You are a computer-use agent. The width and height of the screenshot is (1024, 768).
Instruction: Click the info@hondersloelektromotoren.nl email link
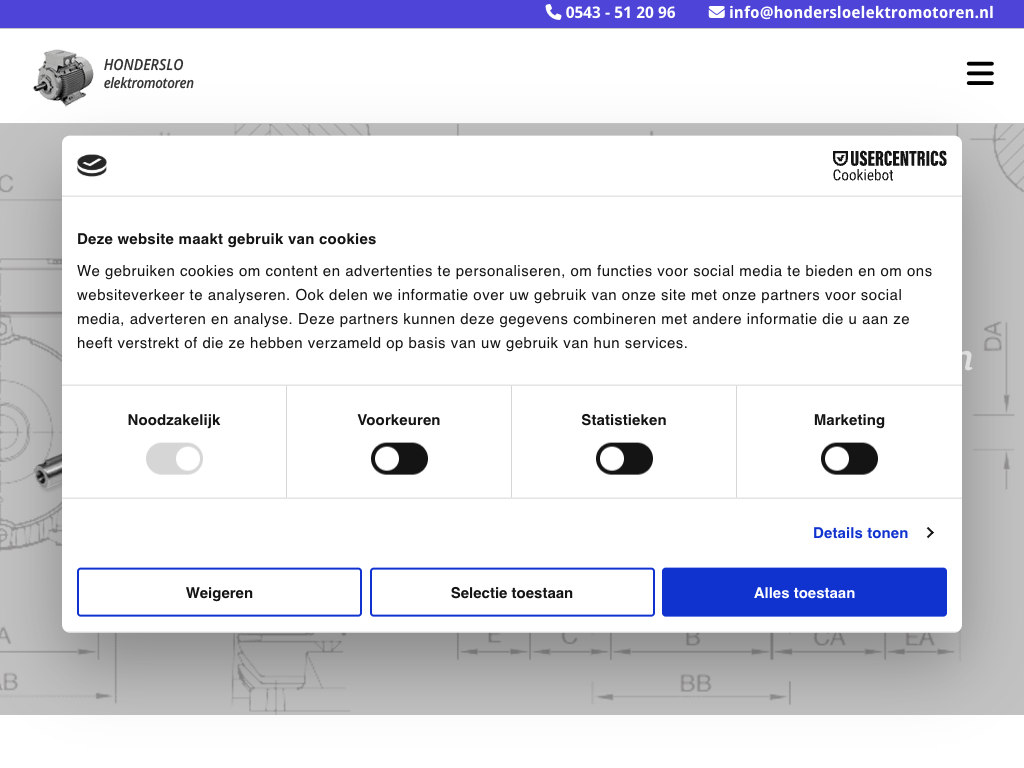point(861,12)
